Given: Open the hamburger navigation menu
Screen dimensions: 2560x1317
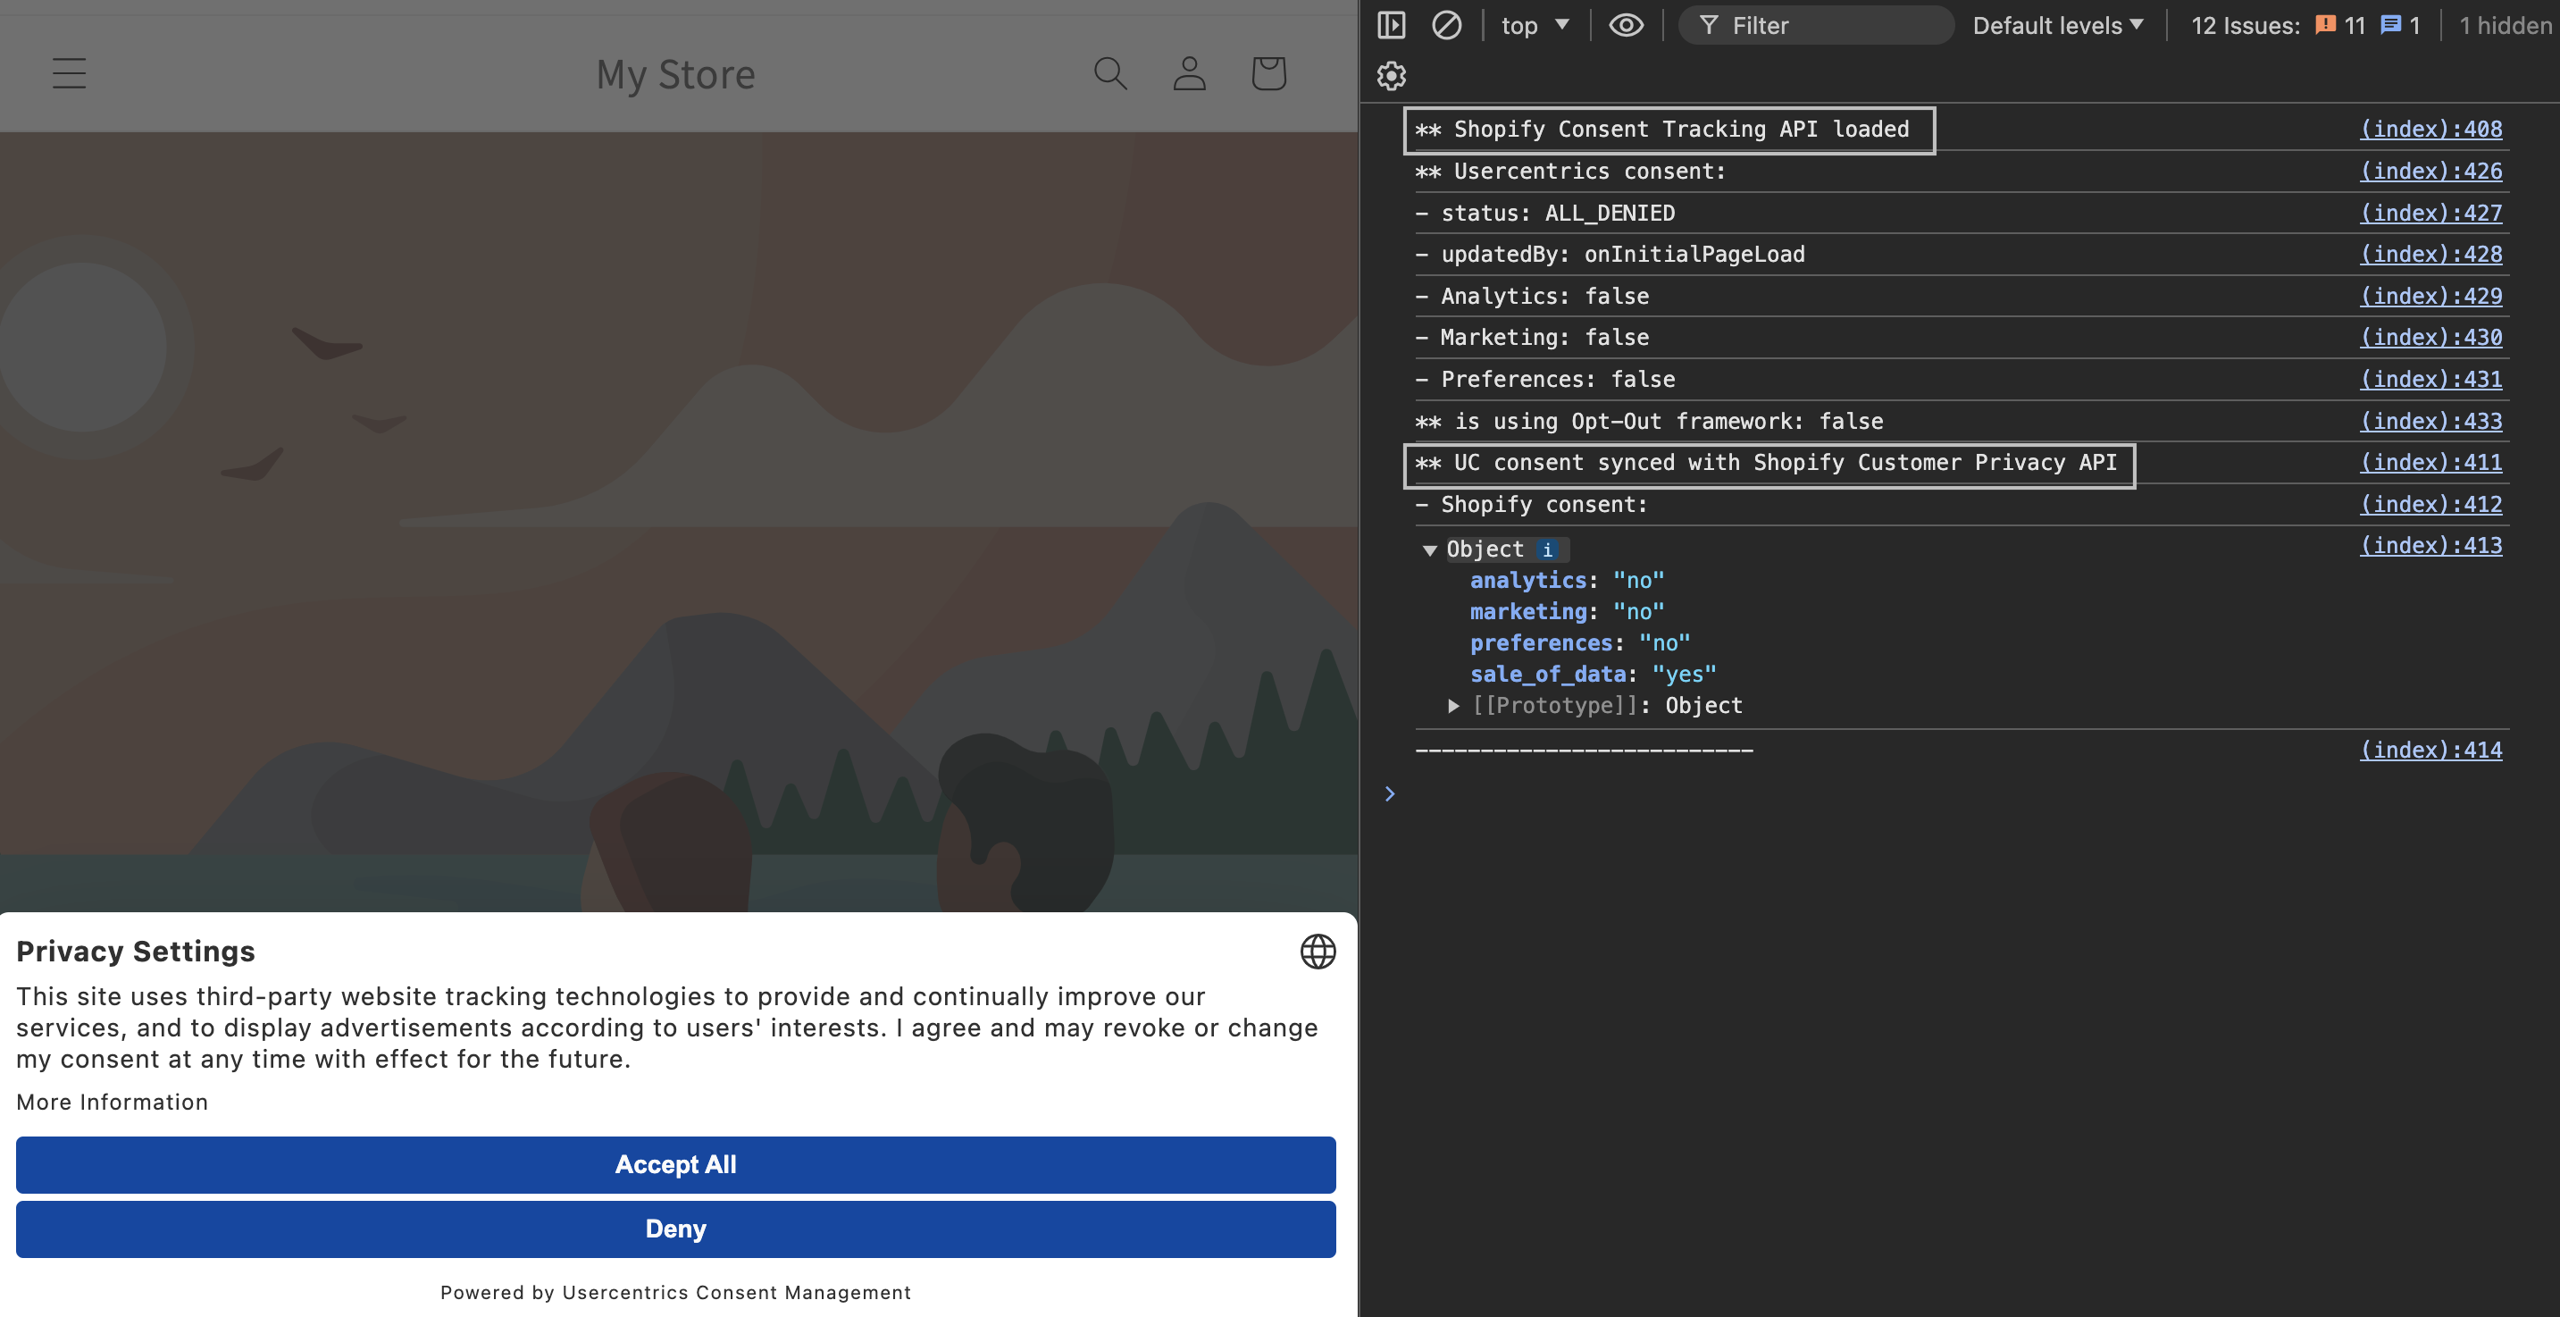Looking at the screenshot, I should click(x=69, y=73).
